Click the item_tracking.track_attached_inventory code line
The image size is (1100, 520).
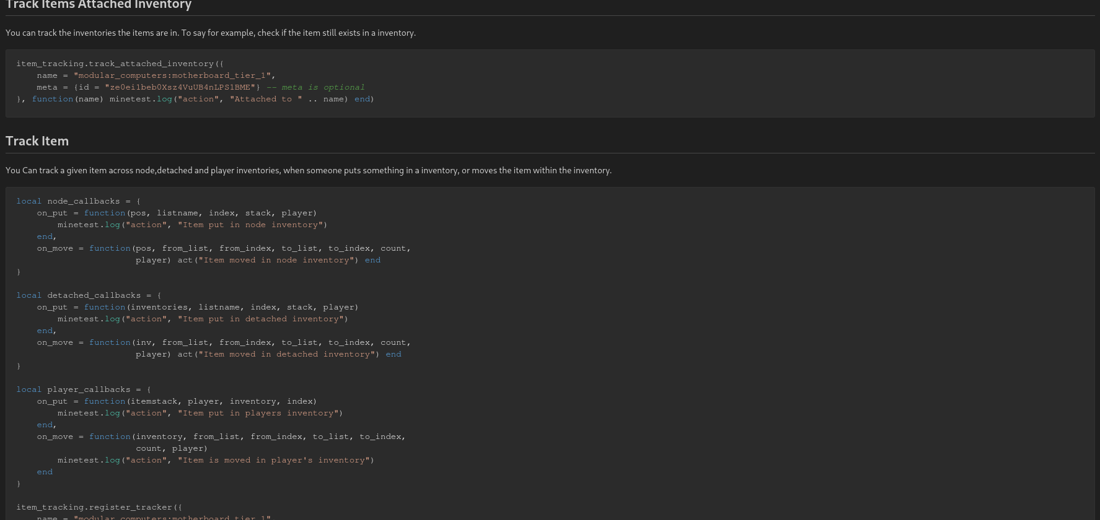(119, 64)
